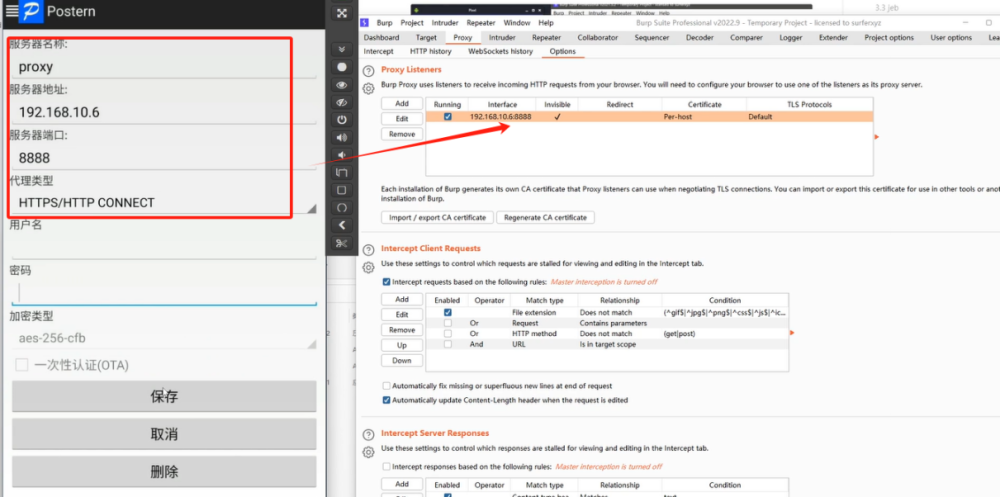
Task: Click emulator rotate screen icon
Action: click(x=342, y=172)
